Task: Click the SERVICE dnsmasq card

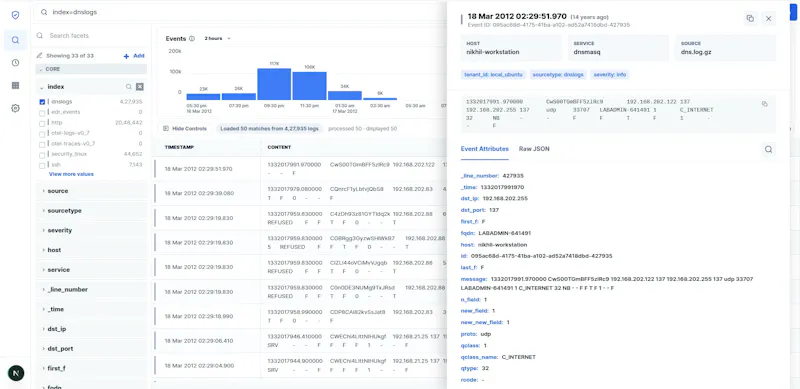Action: click(618, 48)
